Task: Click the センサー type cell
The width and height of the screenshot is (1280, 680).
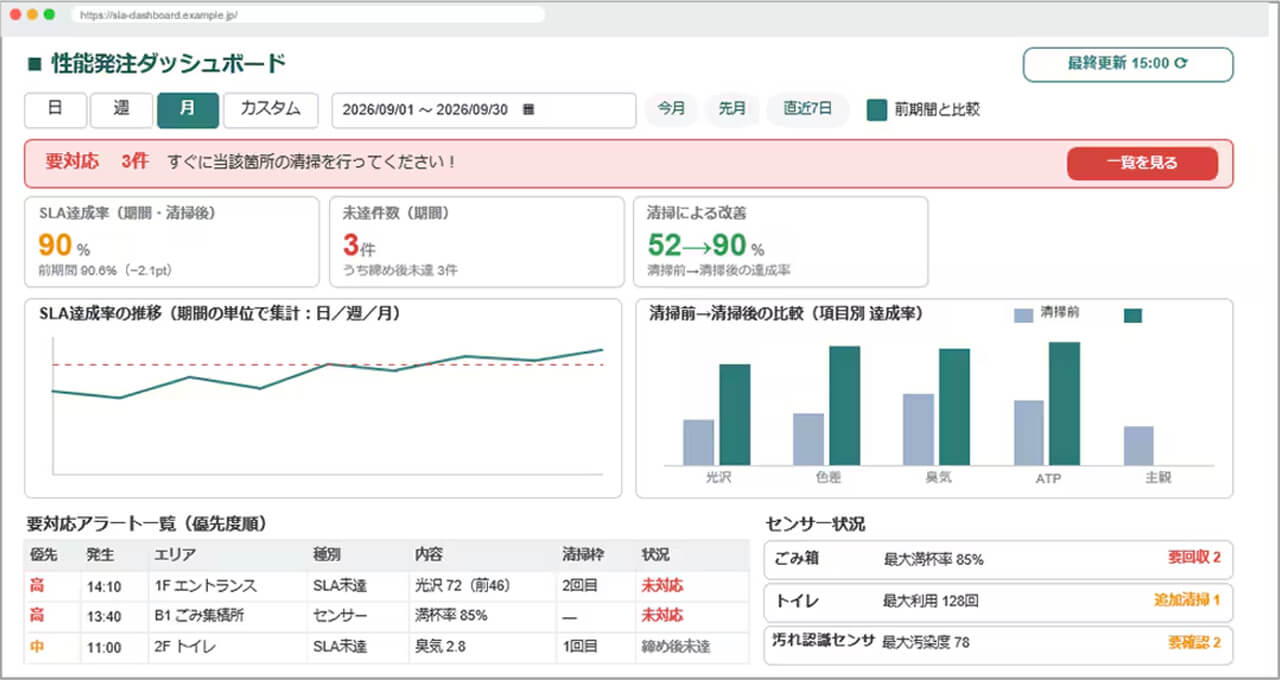Action: [340, 616]
